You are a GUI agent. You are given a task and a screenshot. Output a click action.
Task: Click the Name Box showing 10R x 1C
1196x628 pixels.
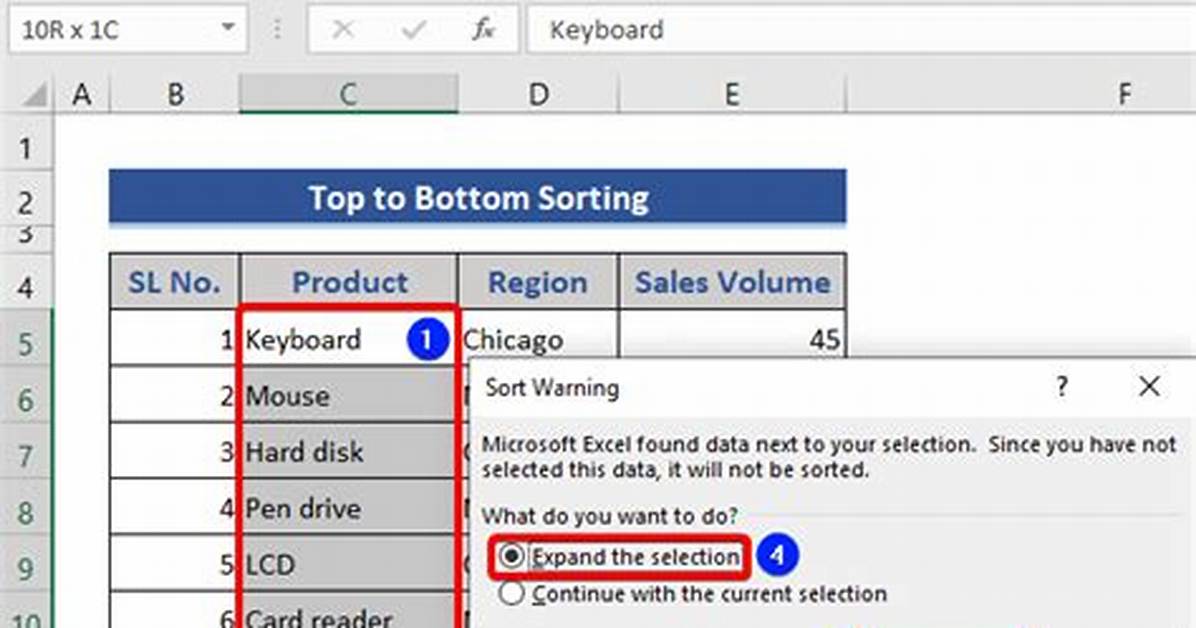pos(128,30)
